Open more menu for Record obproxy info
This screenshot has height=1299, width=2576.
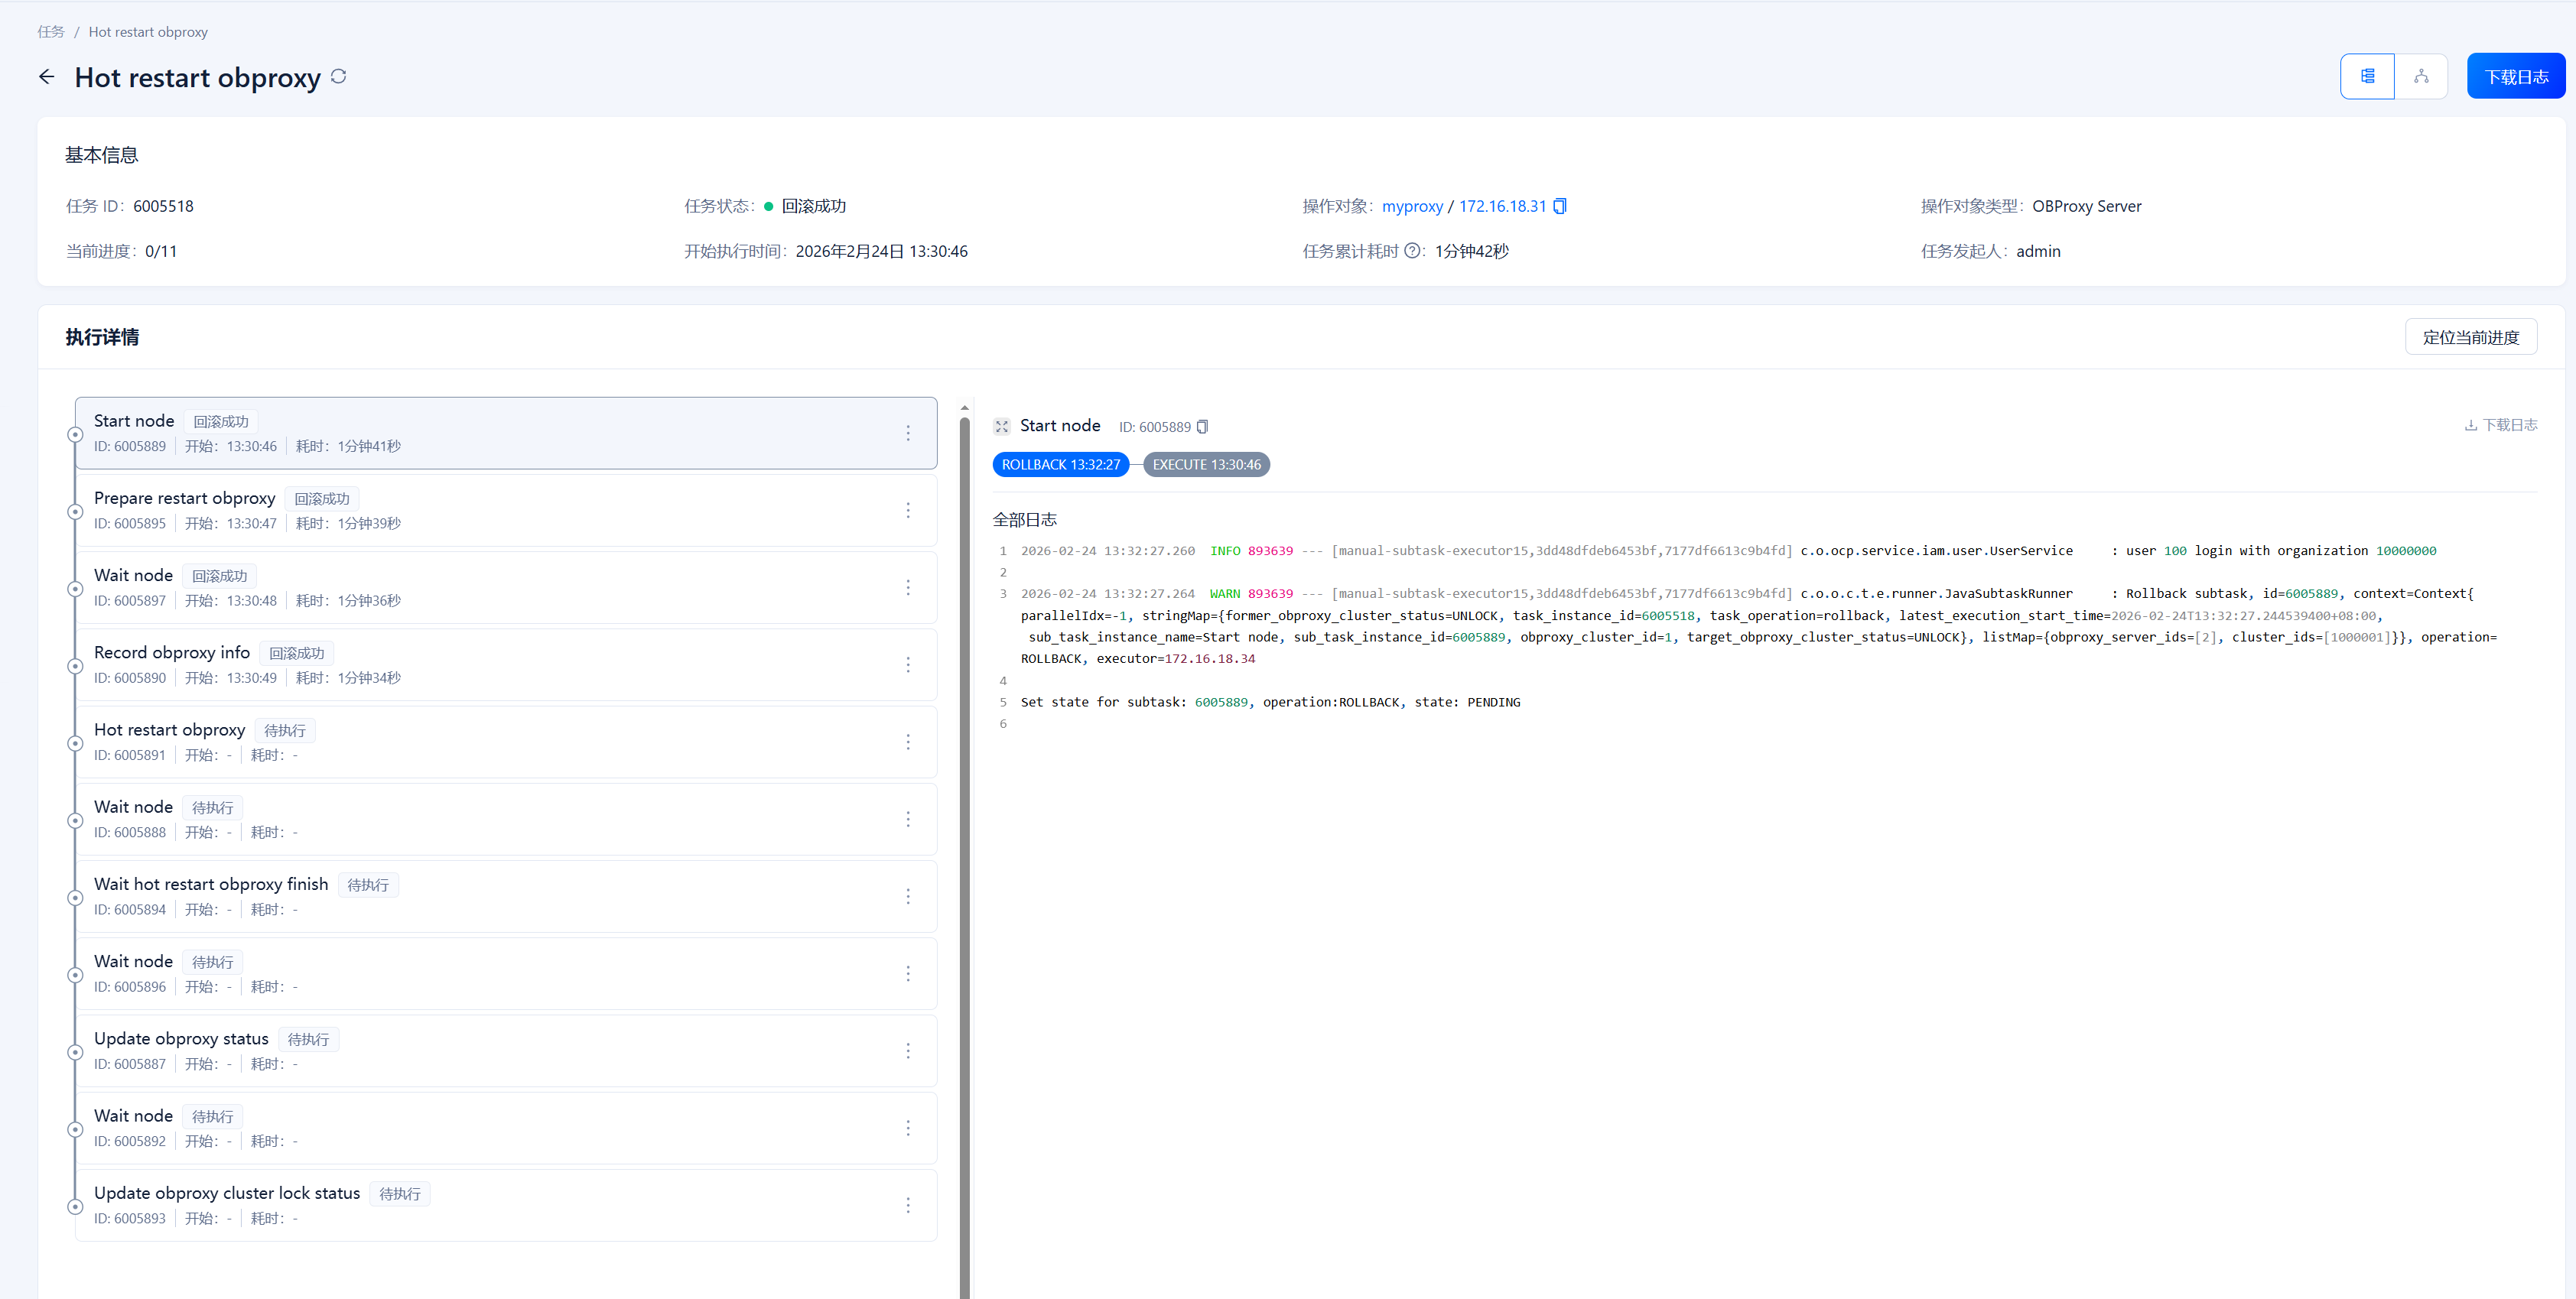[907, 665]
